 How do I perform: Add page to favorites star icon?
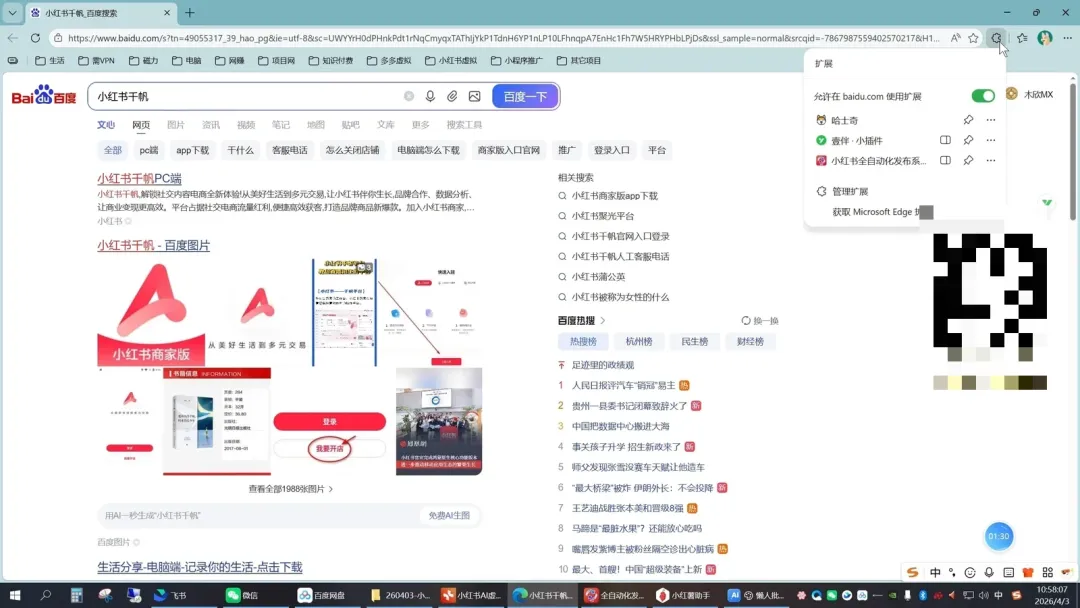point(973,38)
